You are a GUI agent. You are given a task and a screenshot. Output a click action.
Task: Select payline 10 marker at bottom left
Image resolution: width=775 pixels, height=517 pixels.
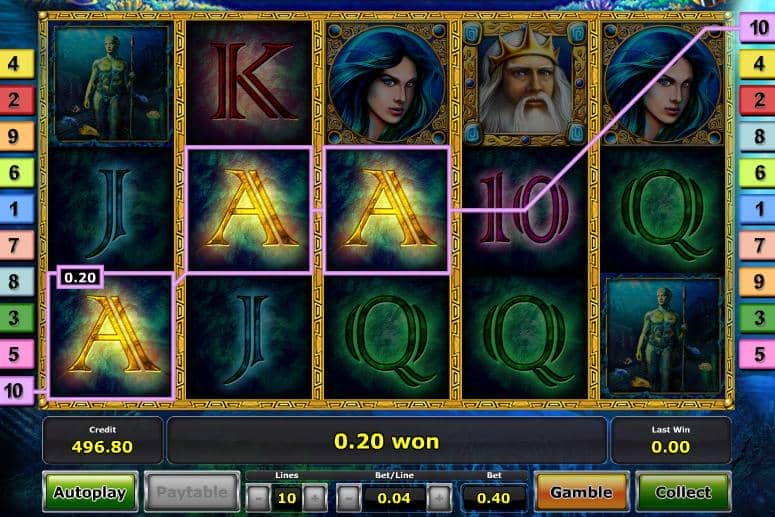coord(16,390)
